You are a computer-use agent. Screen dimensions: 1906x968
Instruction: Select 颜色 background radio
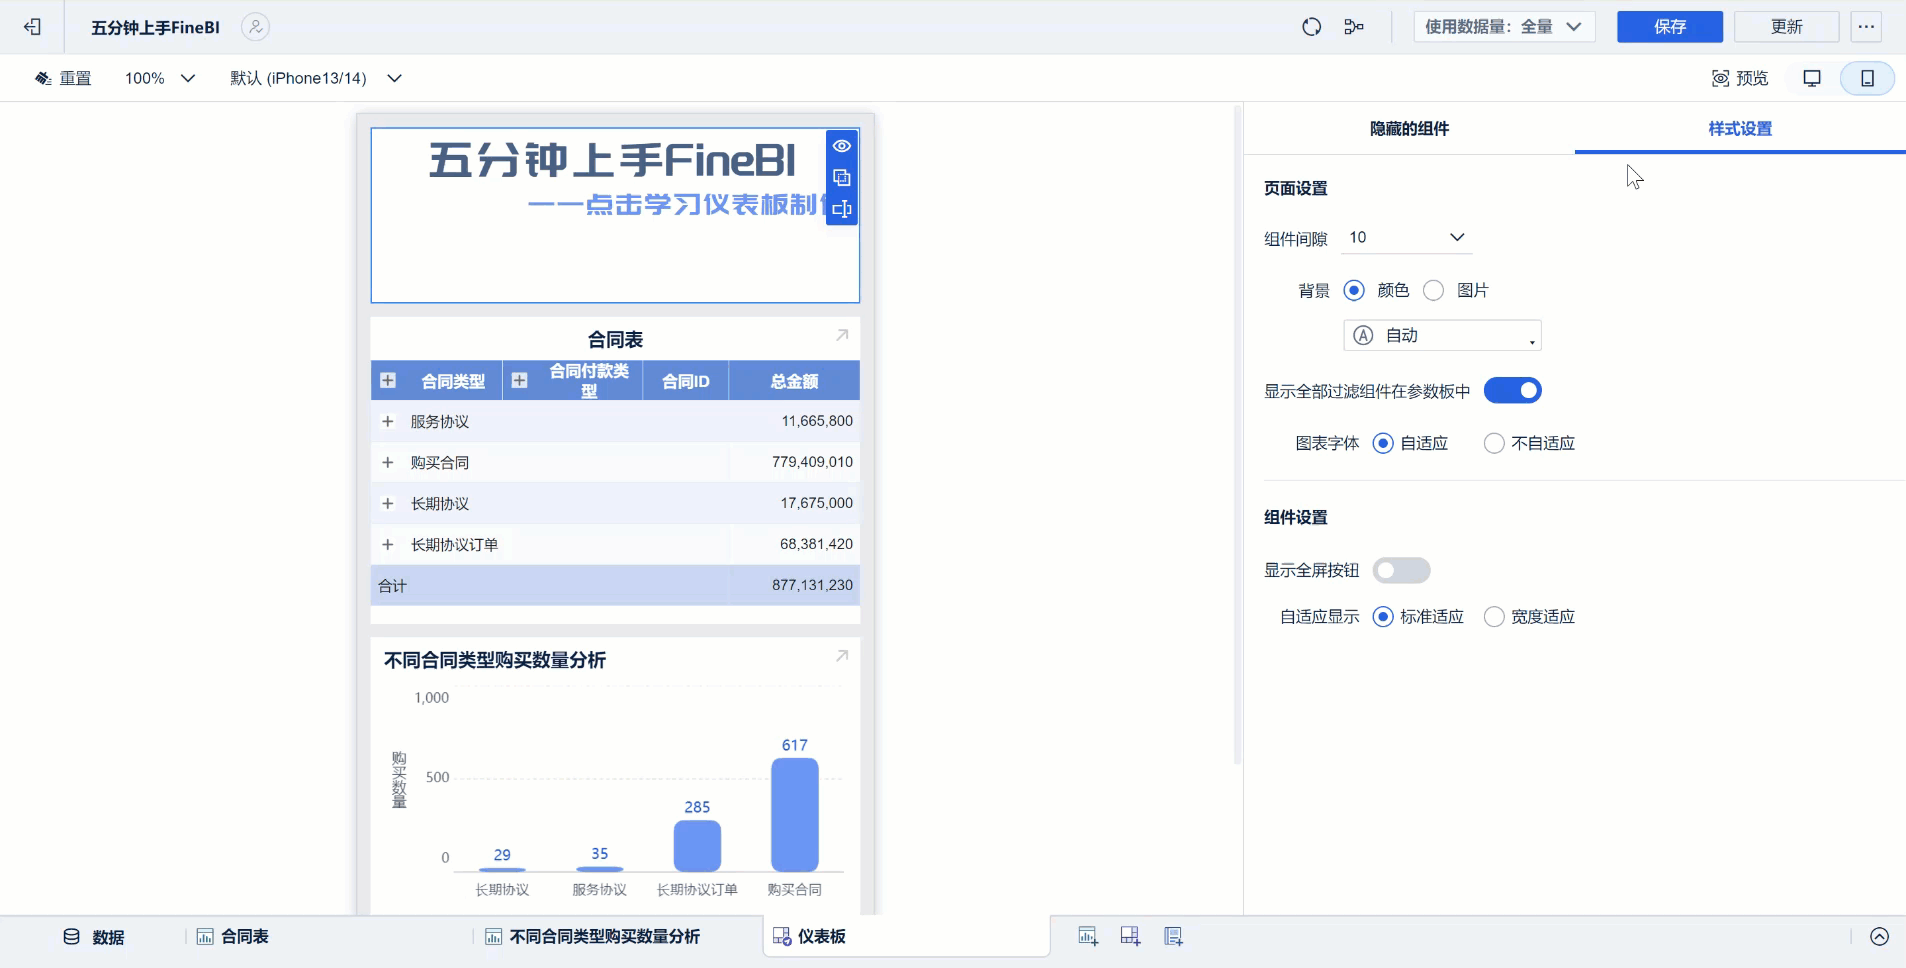click(x=1354, y=290)
